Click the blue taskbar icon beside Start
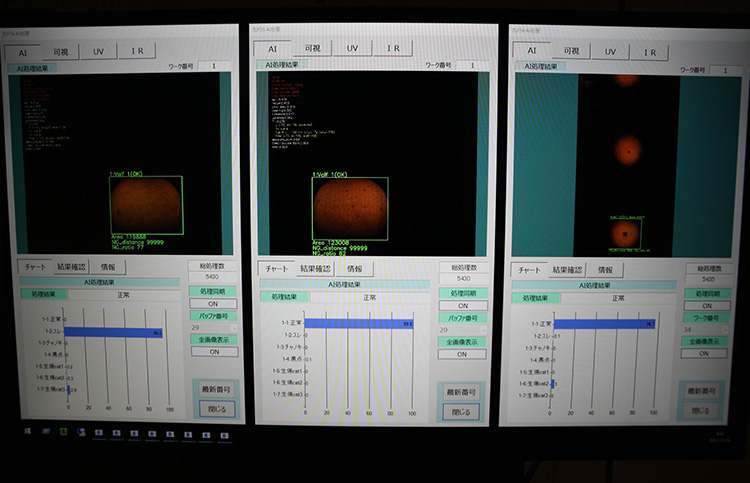 click(x=45, y=431)
